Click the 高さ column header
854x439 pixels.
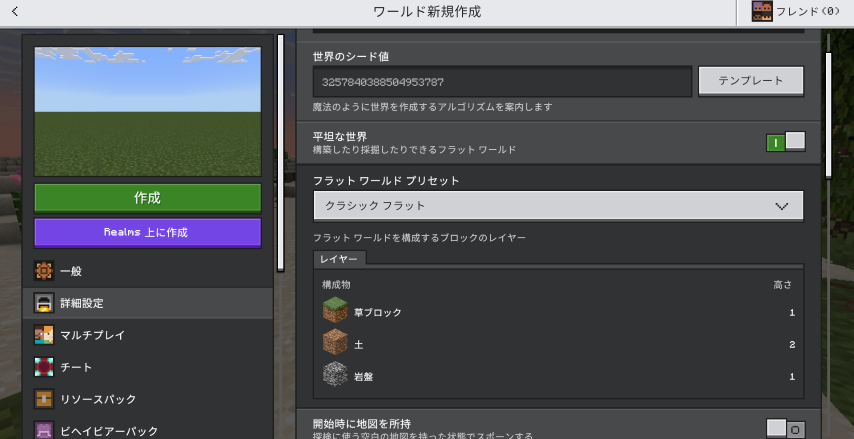point(783,285)
